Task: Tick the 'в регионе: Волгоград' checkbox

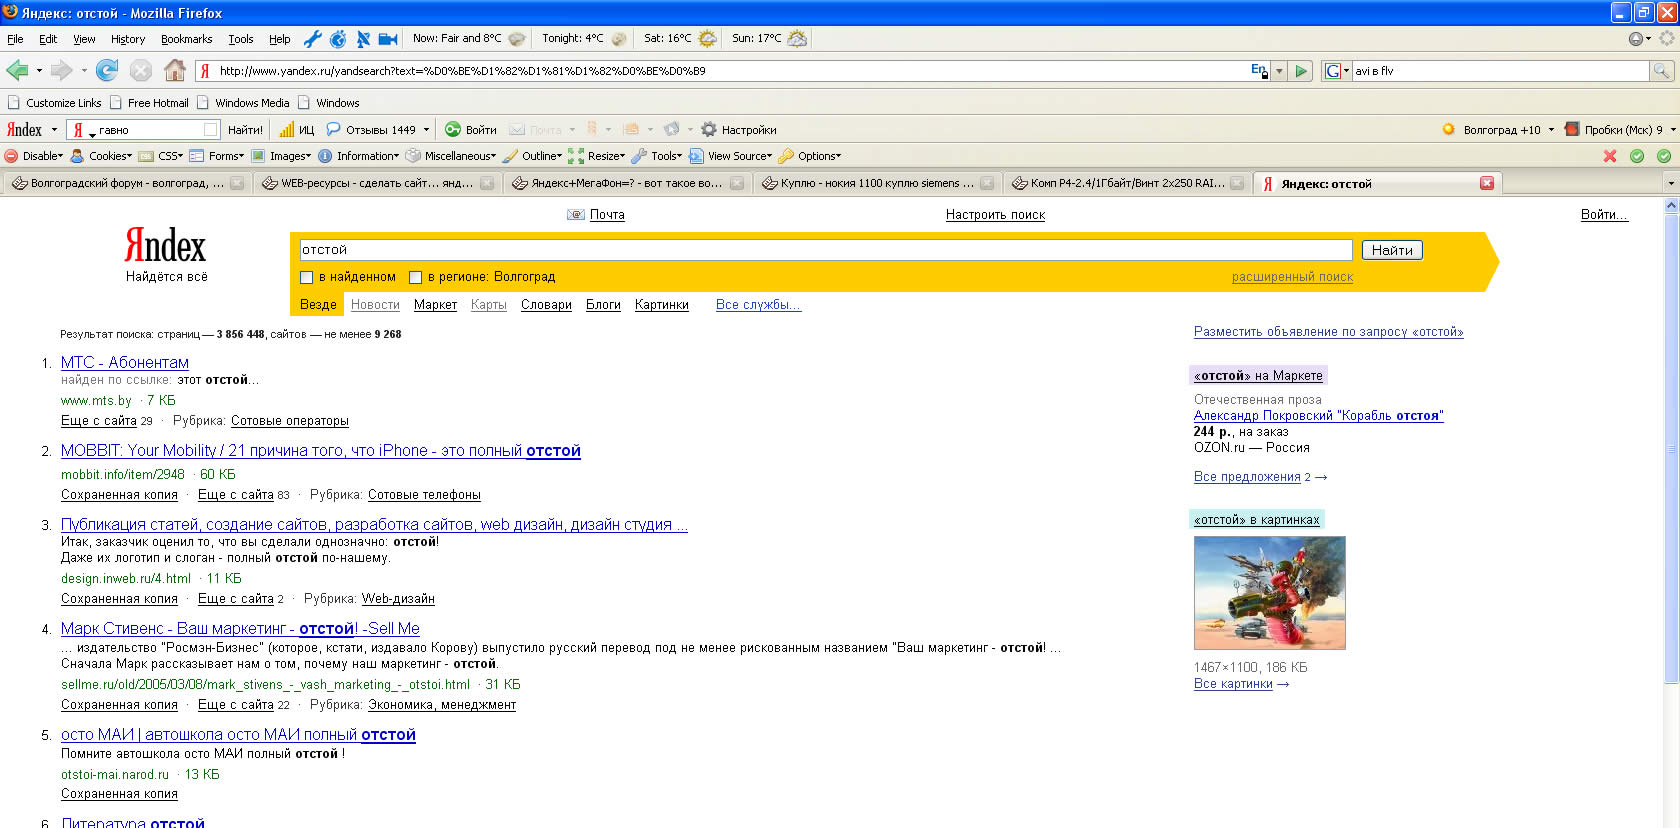Action: tap(415, 277)
